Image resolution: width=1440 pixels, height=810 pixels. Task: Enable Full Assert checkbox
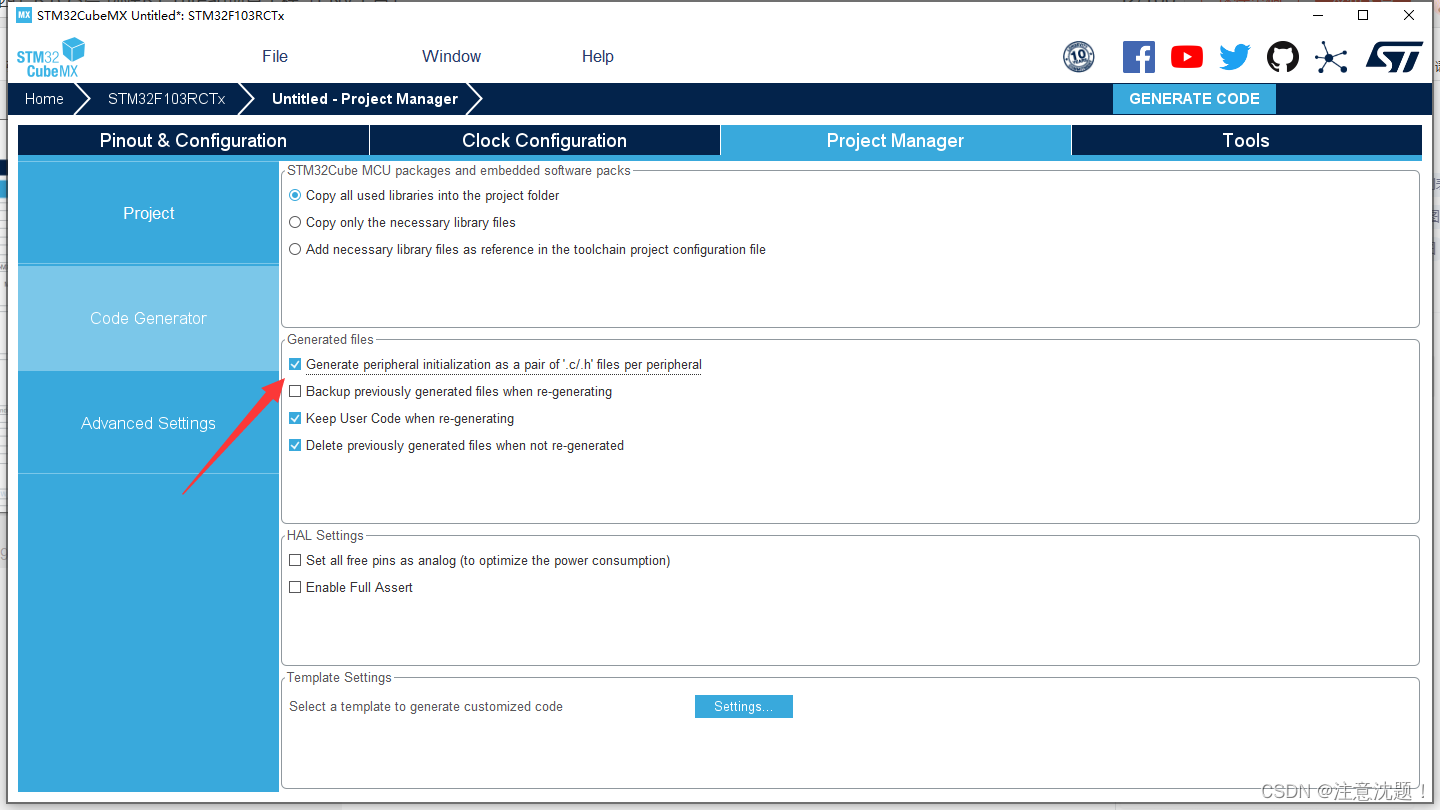tap(295, 587)
